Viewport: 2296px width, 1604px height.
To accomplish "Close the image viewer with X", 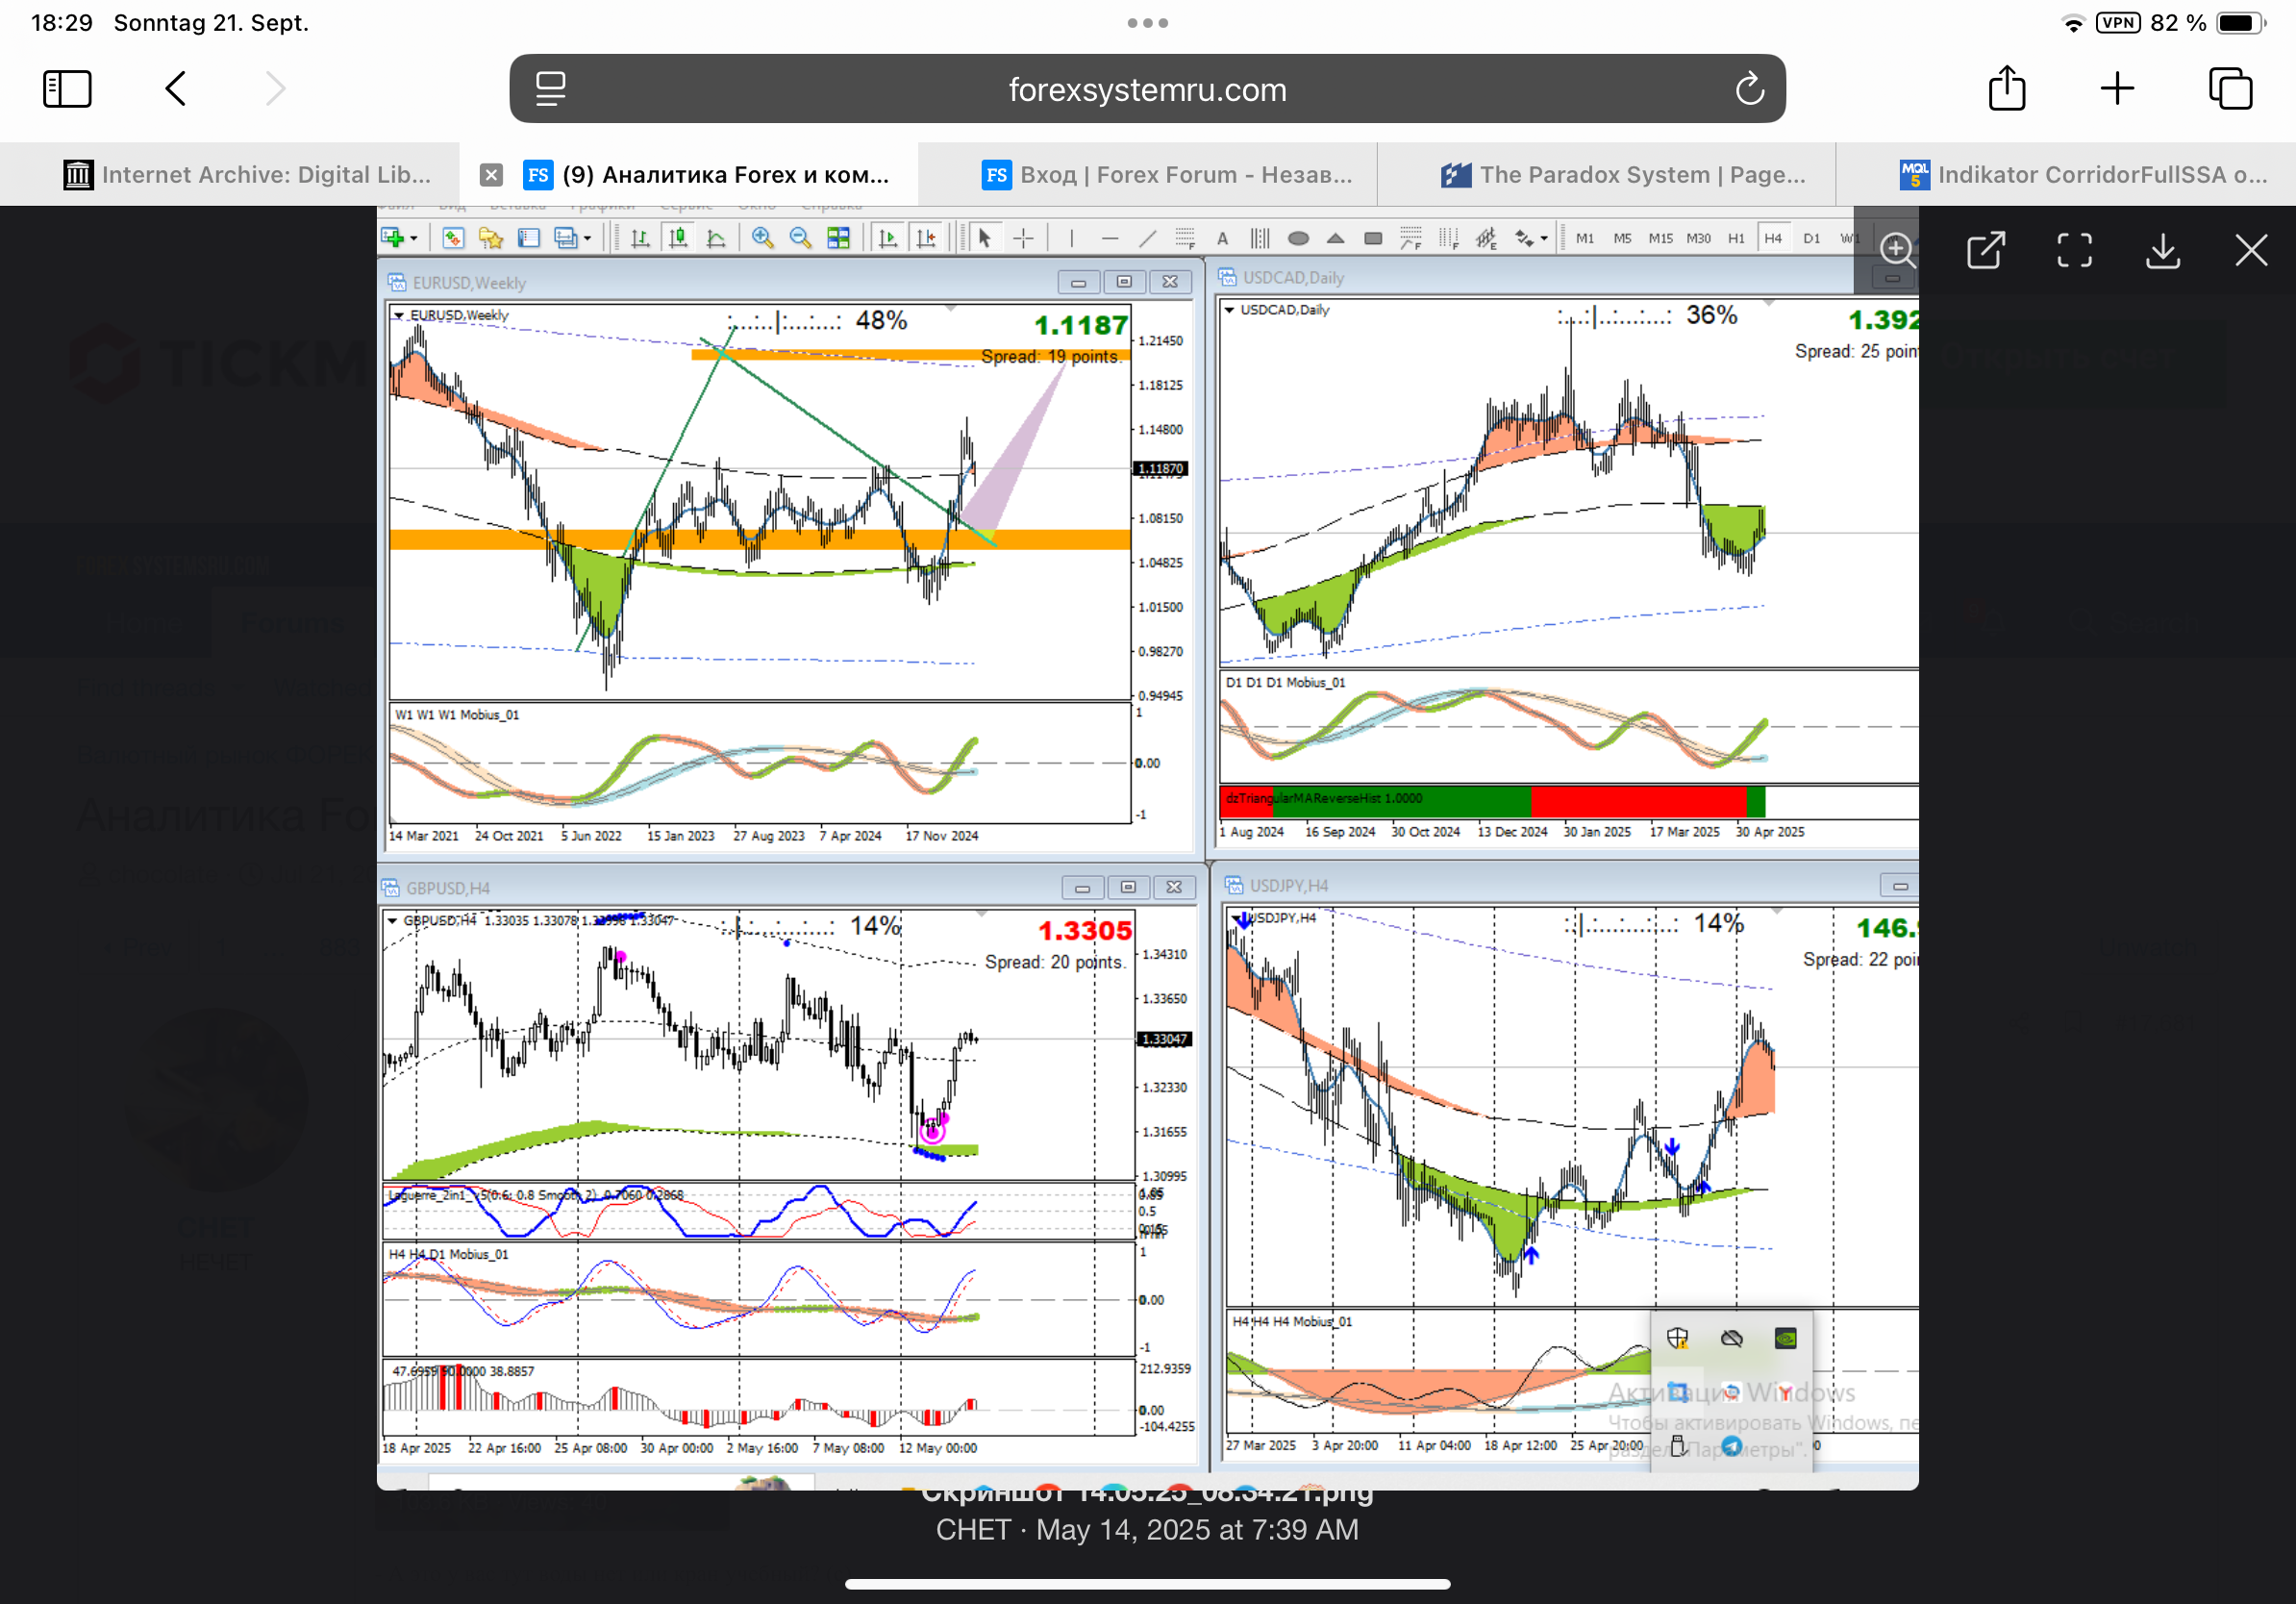I will 2250,250.
